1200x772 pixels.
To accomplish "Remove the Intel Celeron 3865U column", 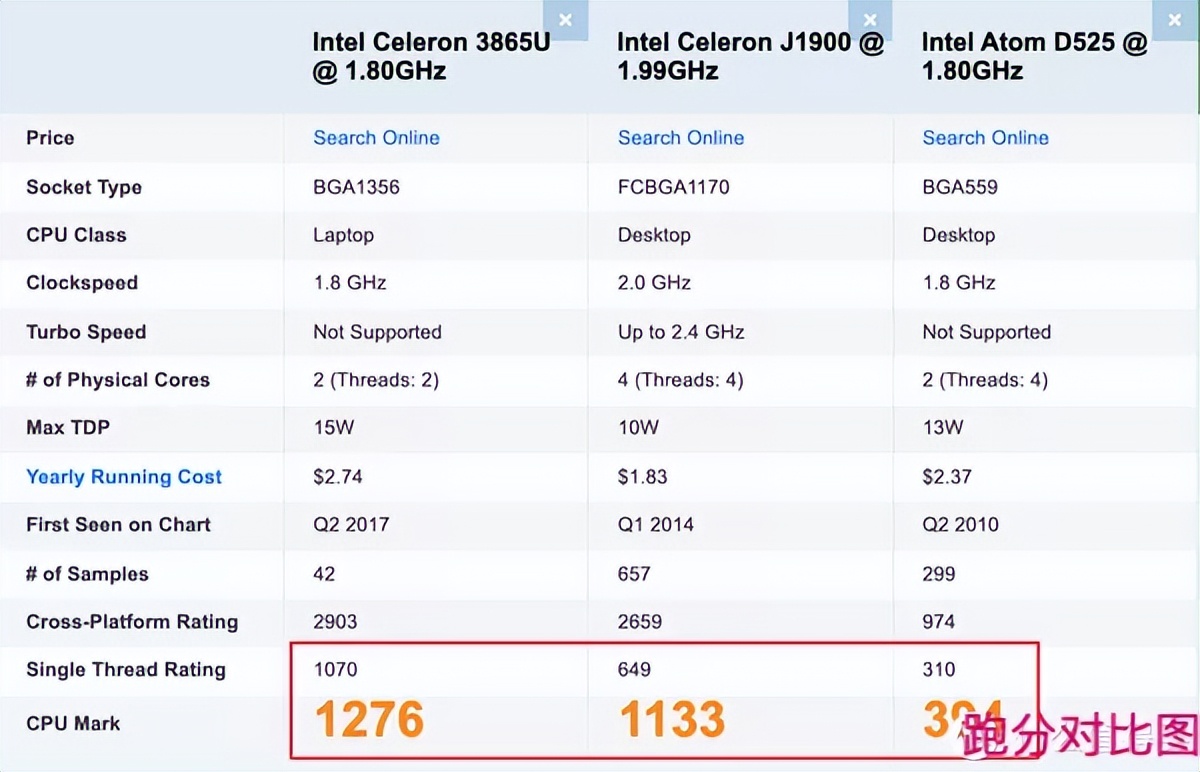I will [565, 20].
